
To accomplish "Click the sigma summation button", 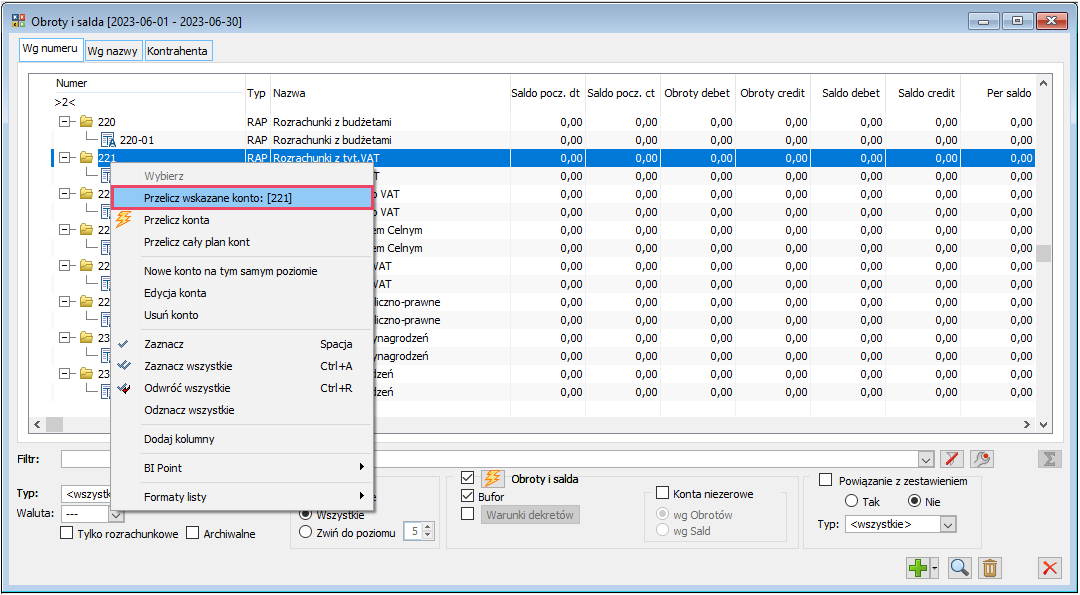I will [1049, 459].
